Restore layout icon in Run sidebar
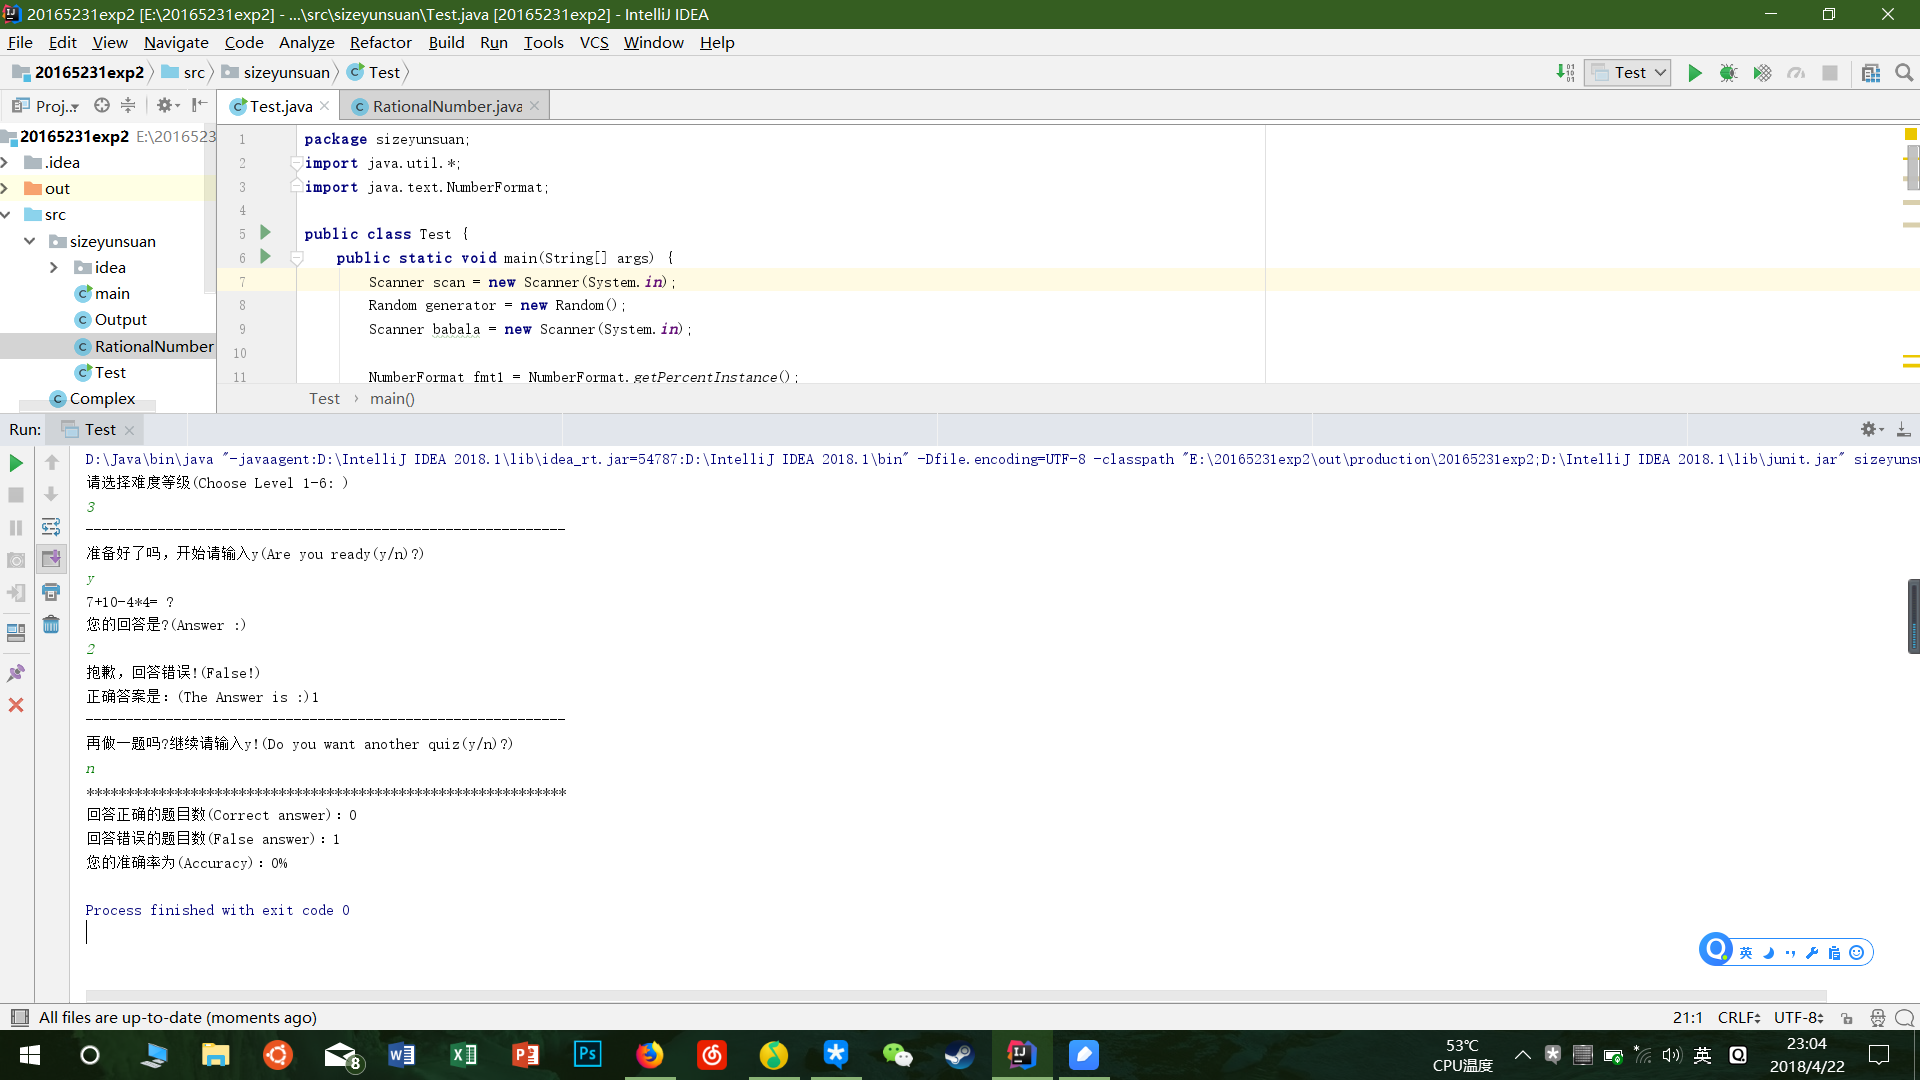1920x1080 pixels. pos(16,632)
